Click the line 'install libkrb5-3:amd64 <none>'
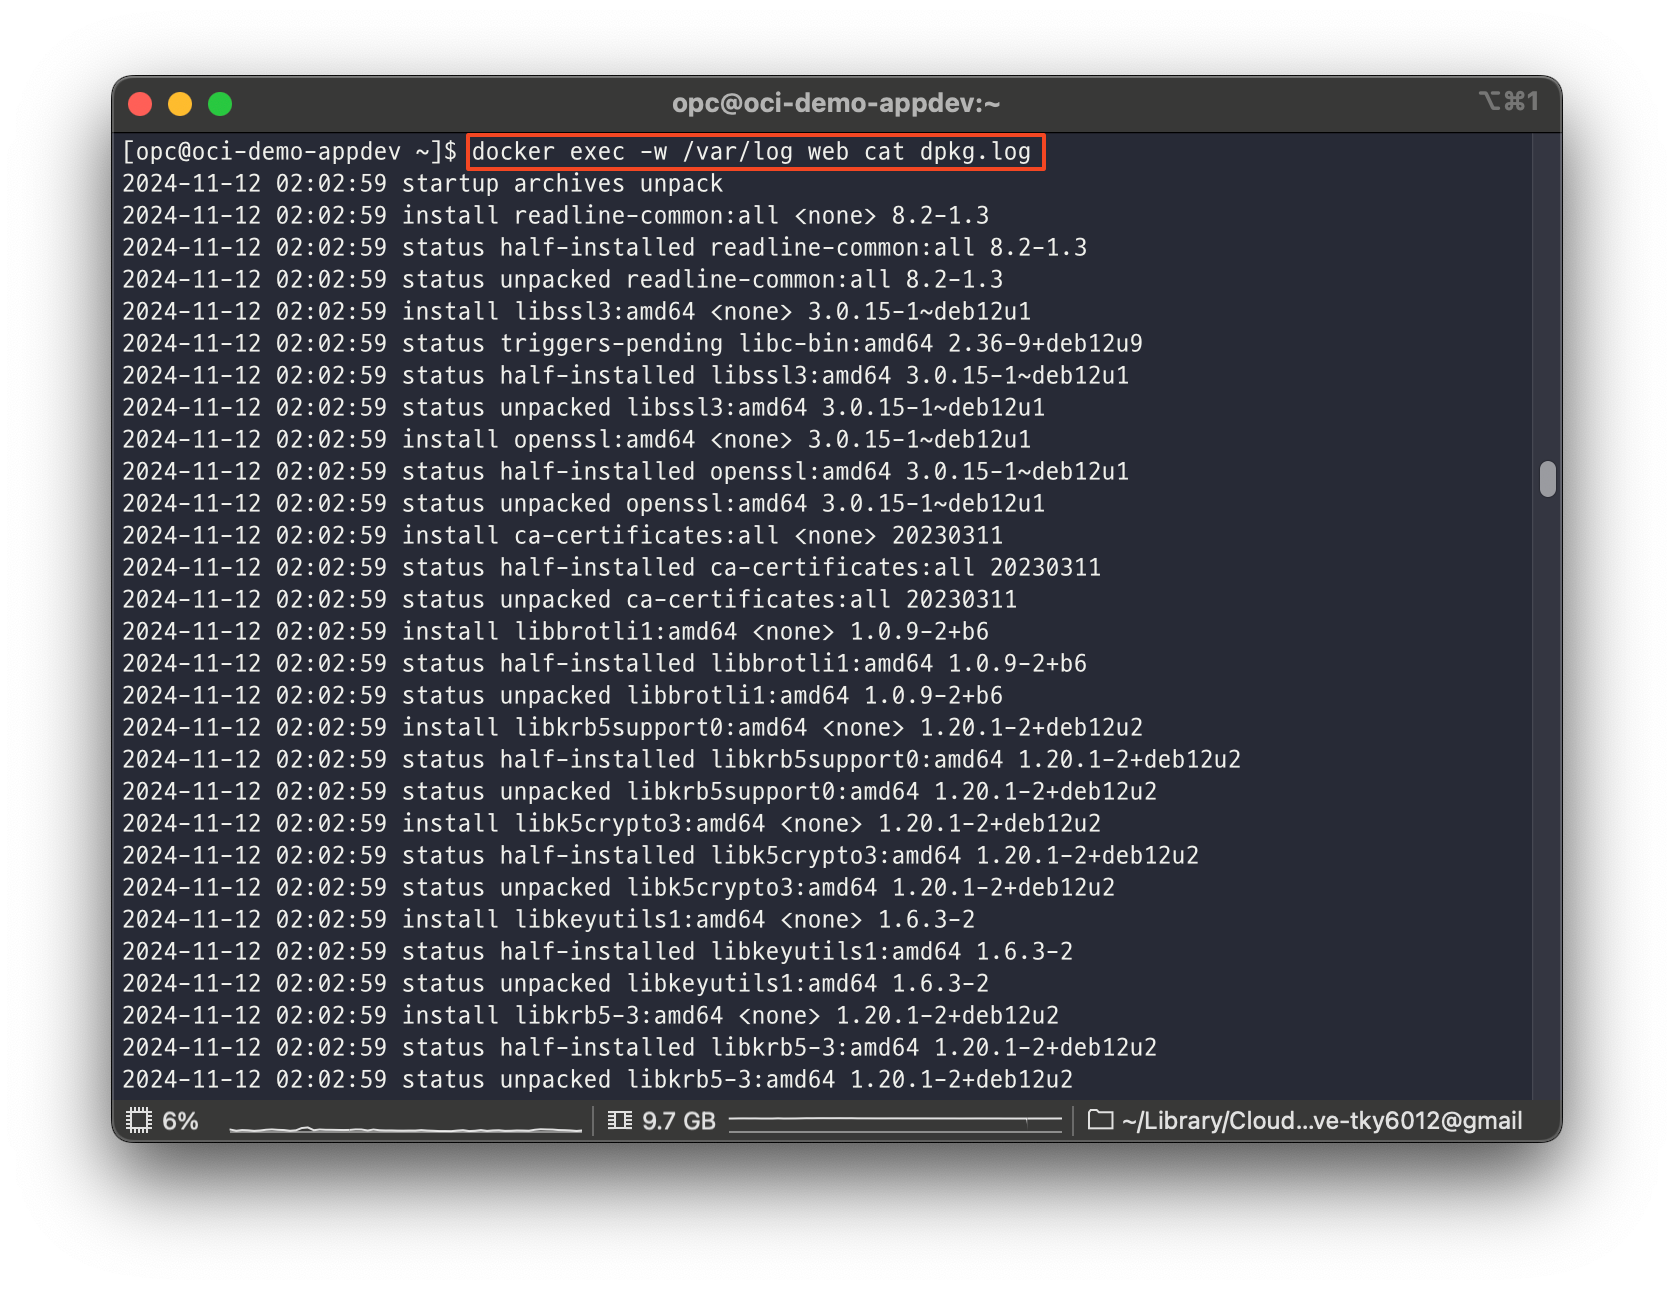The height and width of the screenshot is (1290, 1674). (x=591, y=1016)
